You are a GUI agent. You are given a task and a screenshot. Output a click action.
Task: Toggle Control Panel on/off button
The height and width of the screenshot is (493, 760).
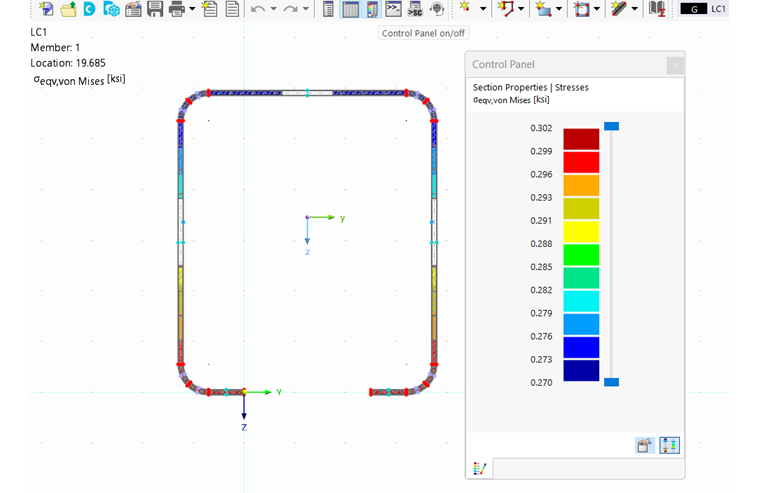tap(372, 9)
